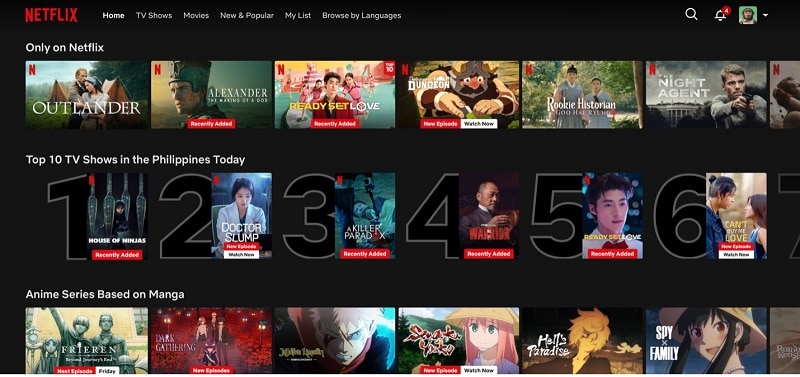Open Warrior ranked number 4
This screenshot has height=377, width=800.
[489, 216]
